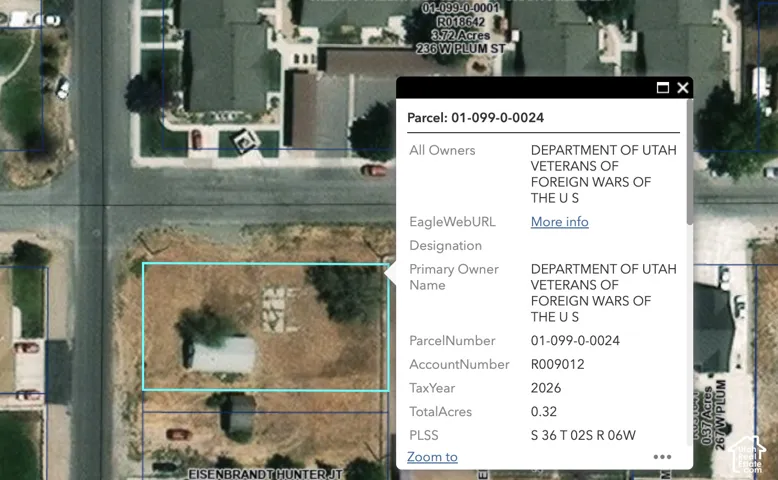
Task: Open the More info link
Action: (x=560, y=222)
